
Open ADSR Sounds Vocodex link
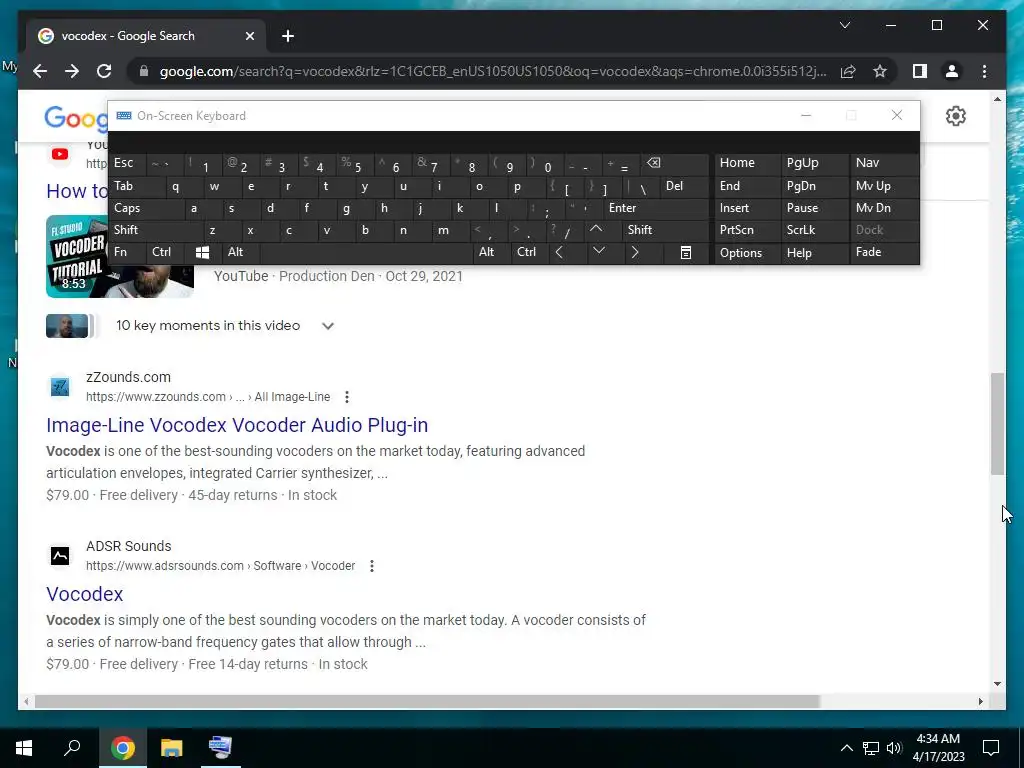click(85, 594)
